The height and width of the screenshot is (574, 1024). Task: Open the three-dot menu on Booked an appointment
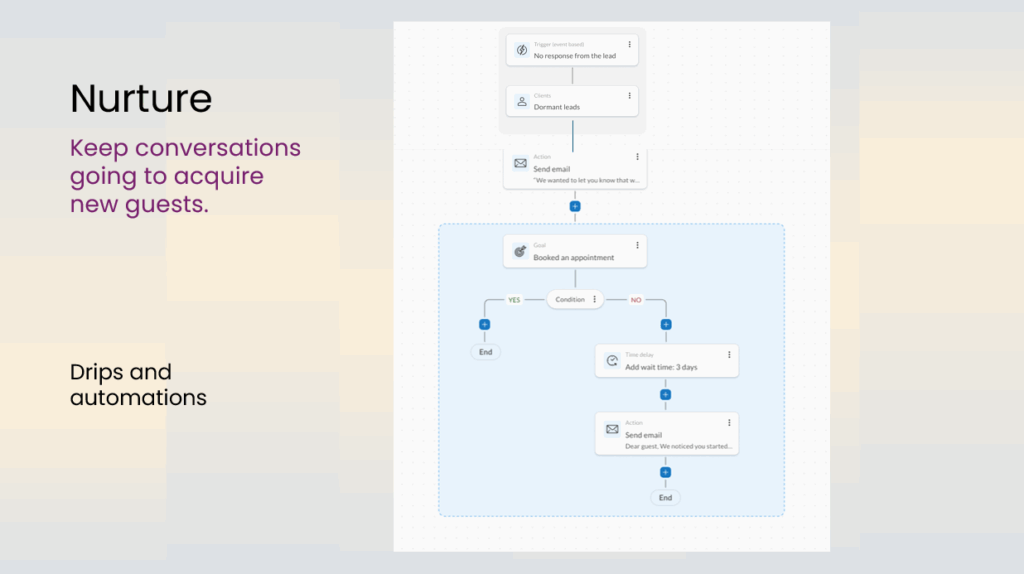tap(637, 245)
